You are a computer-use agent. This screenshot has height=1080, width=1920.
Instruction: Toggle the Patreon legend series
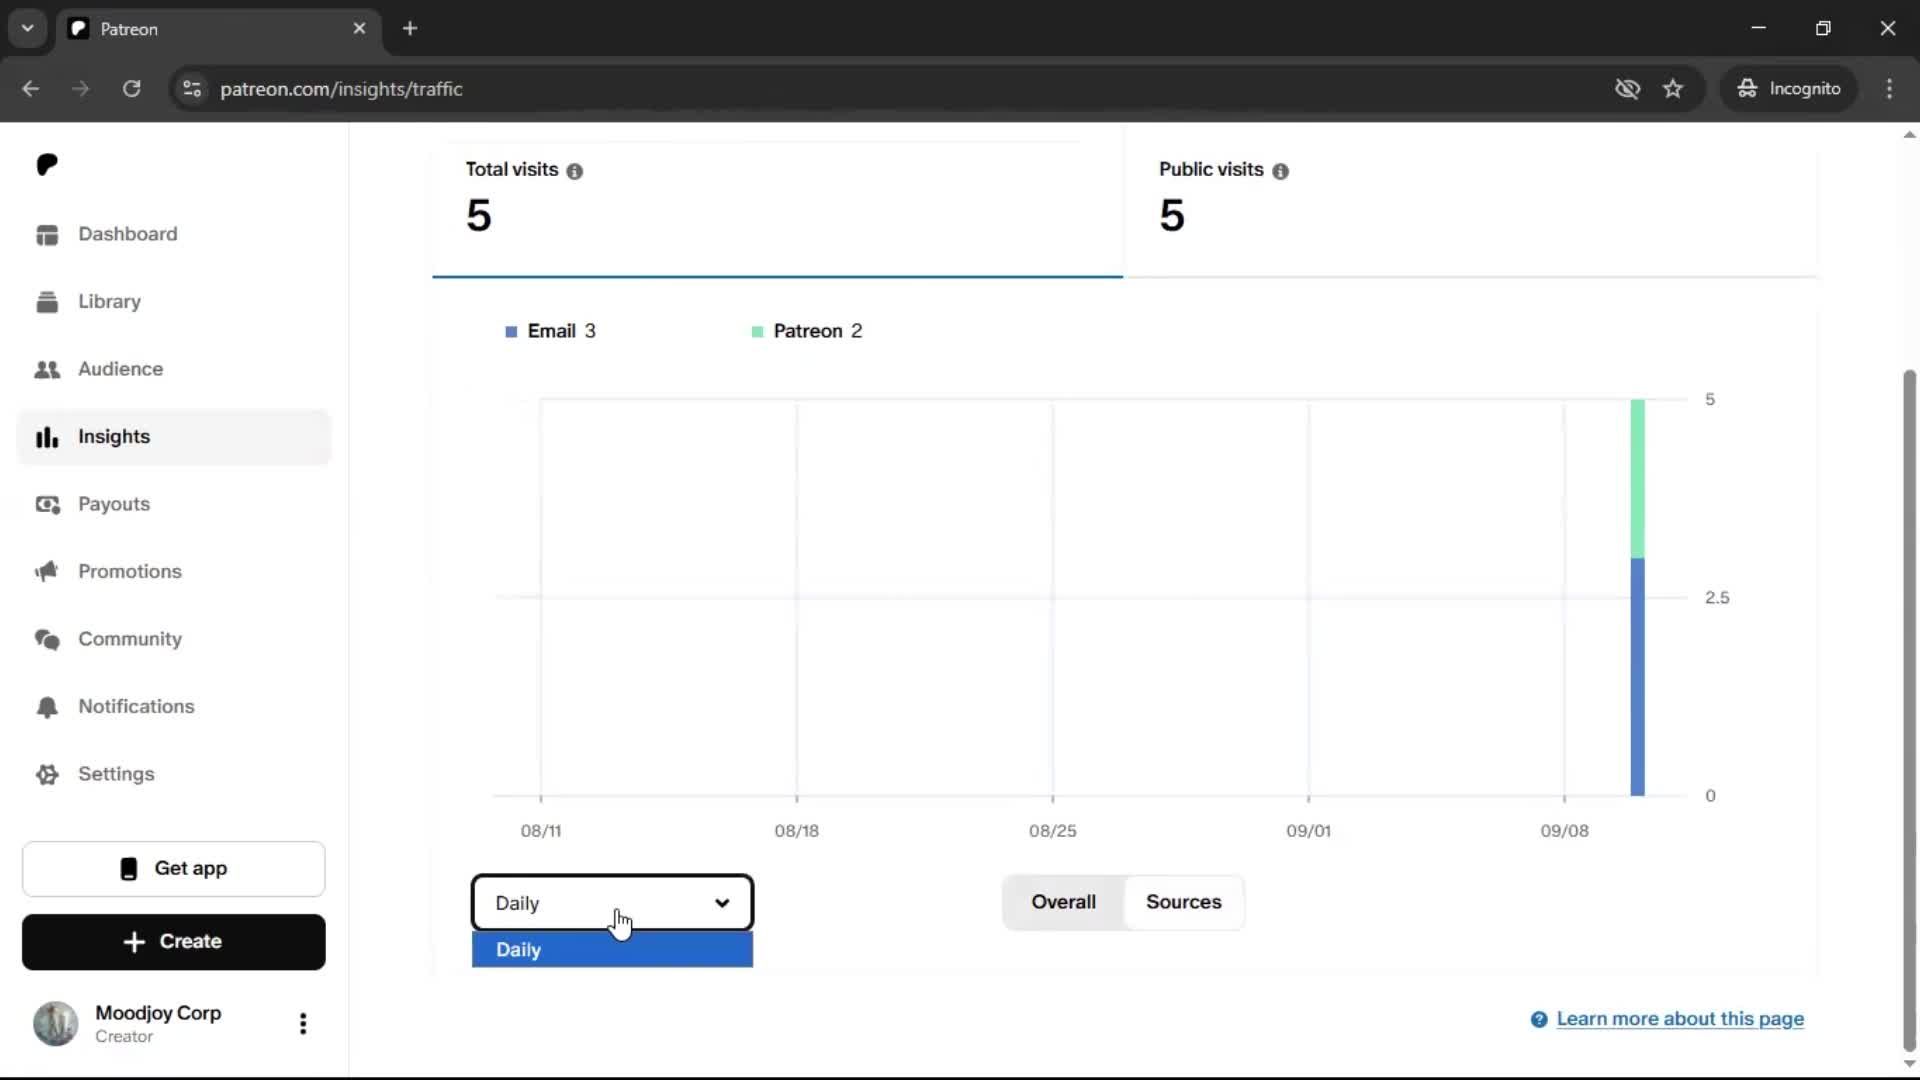pyautogui.click(x=806, y=331)
